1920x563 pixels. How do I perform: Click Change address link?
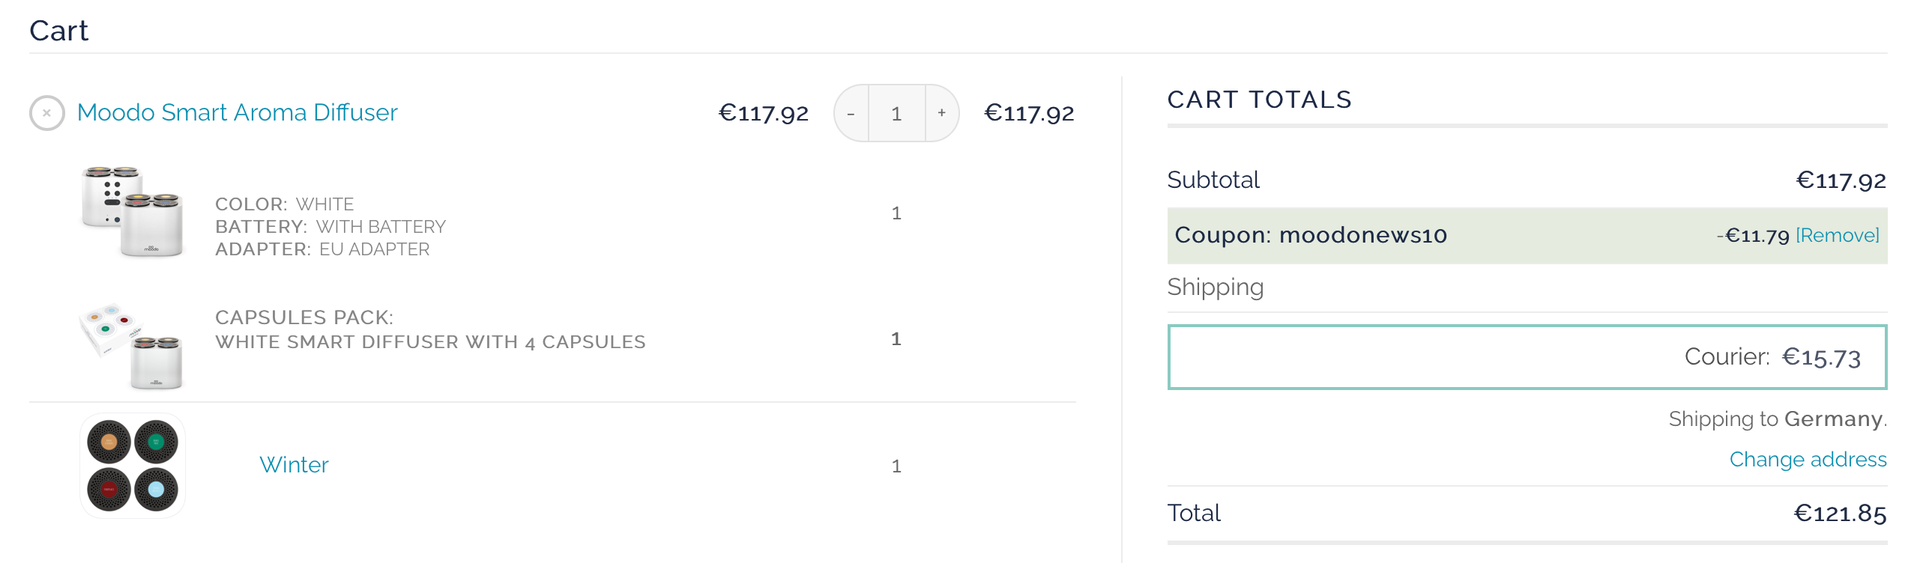pyautogui.click(x=1807, y=459)
